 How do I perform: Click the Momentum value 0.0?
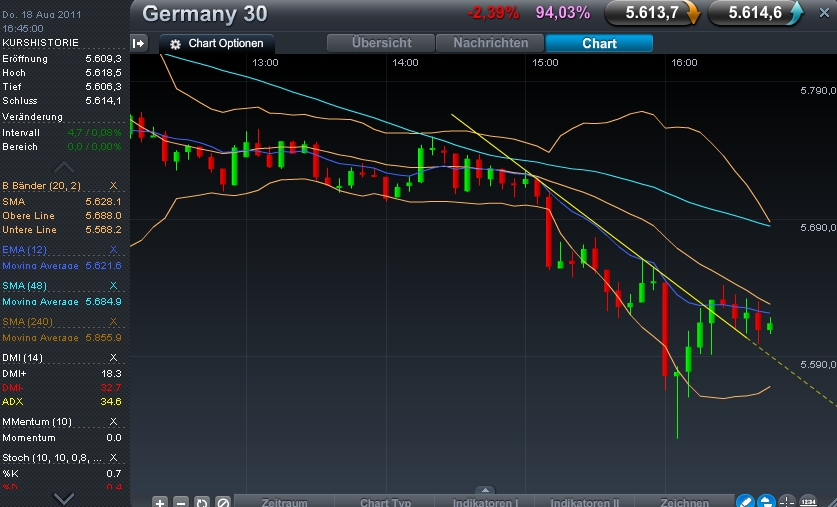pyautogui.click(x=114, y=438)
